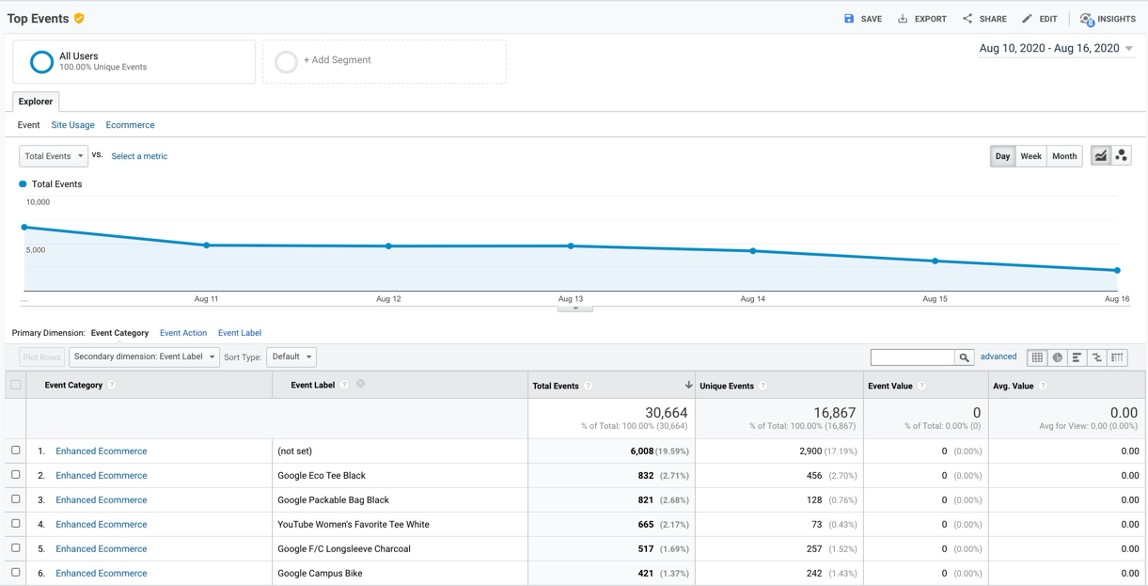Image resolution: width=1148 pixels, height=586 pixels.
Task: Click the Save floppy disk icon
Action: click(849, 18)
